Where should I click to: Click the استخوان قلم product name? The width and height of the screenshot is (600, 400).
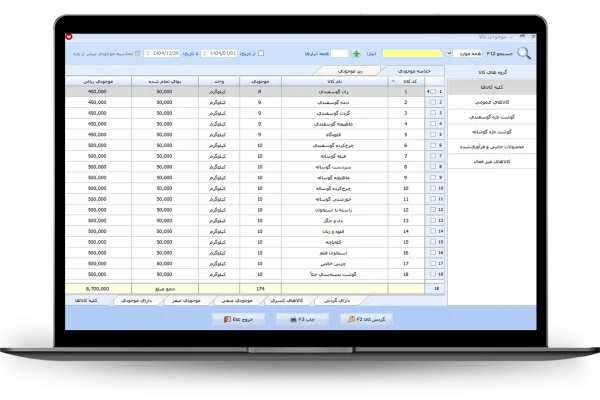click(x=333, y=253)
